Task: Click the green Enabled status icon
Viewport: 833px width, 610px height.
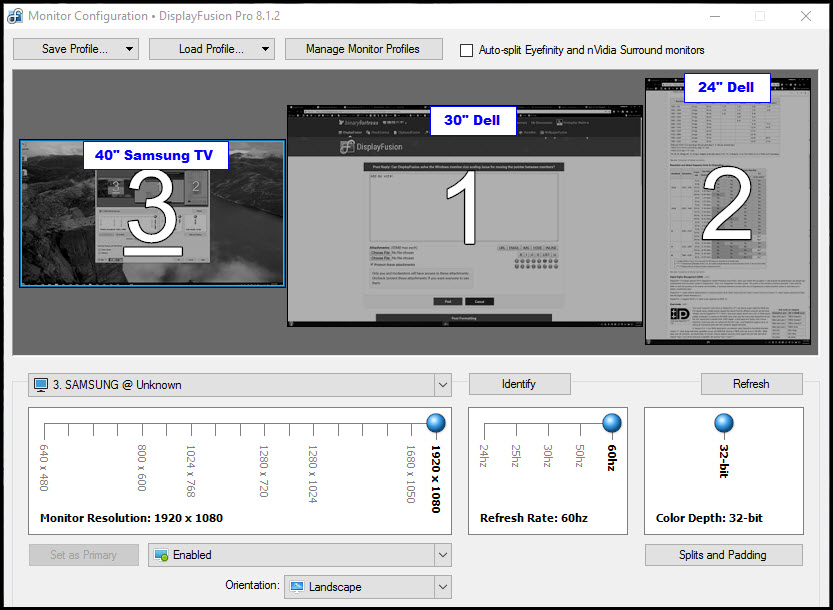Action: [160, 555]
